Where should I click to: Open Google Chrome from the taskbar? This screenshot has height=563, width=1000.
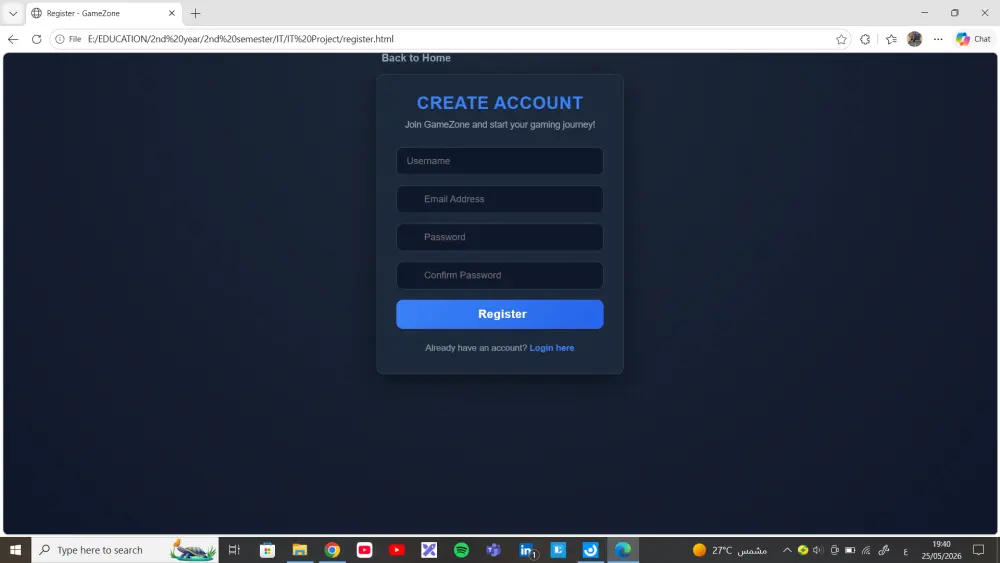(332, 550)
